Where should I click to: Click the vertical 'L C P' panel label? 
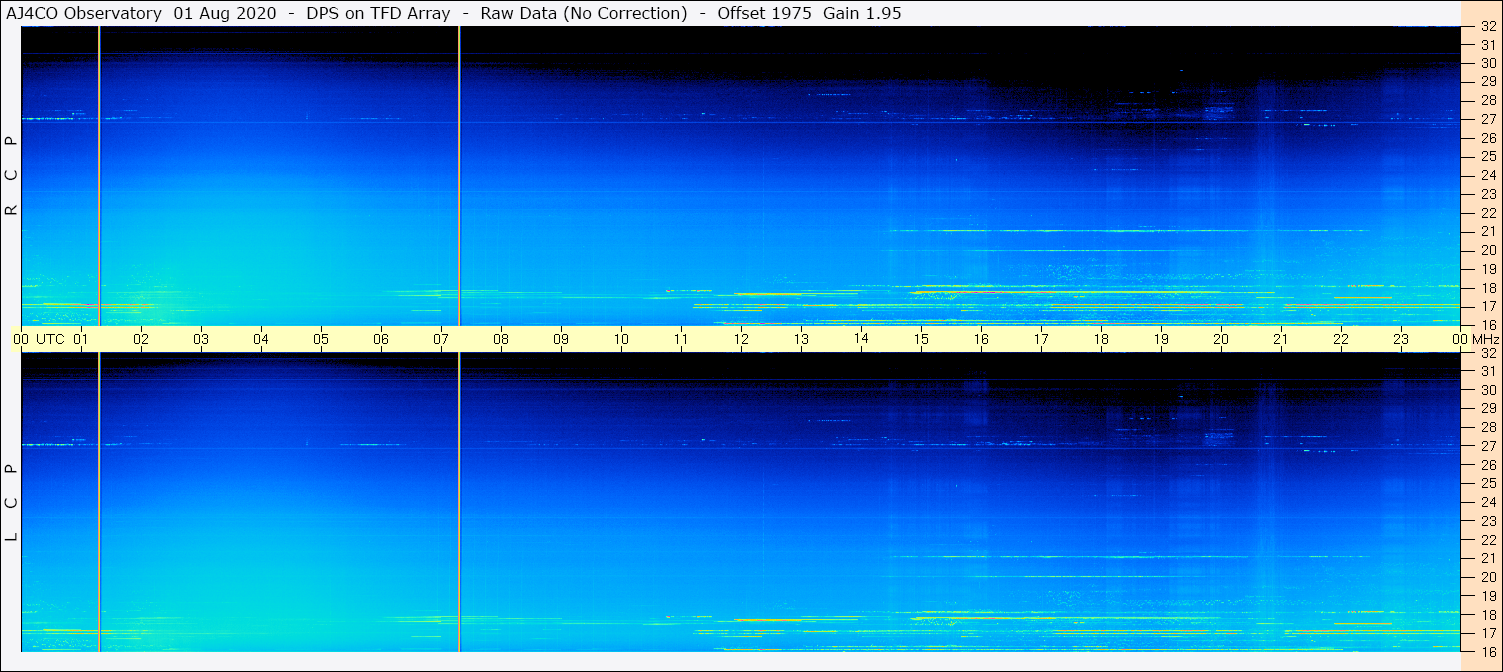tap(11, 503)
